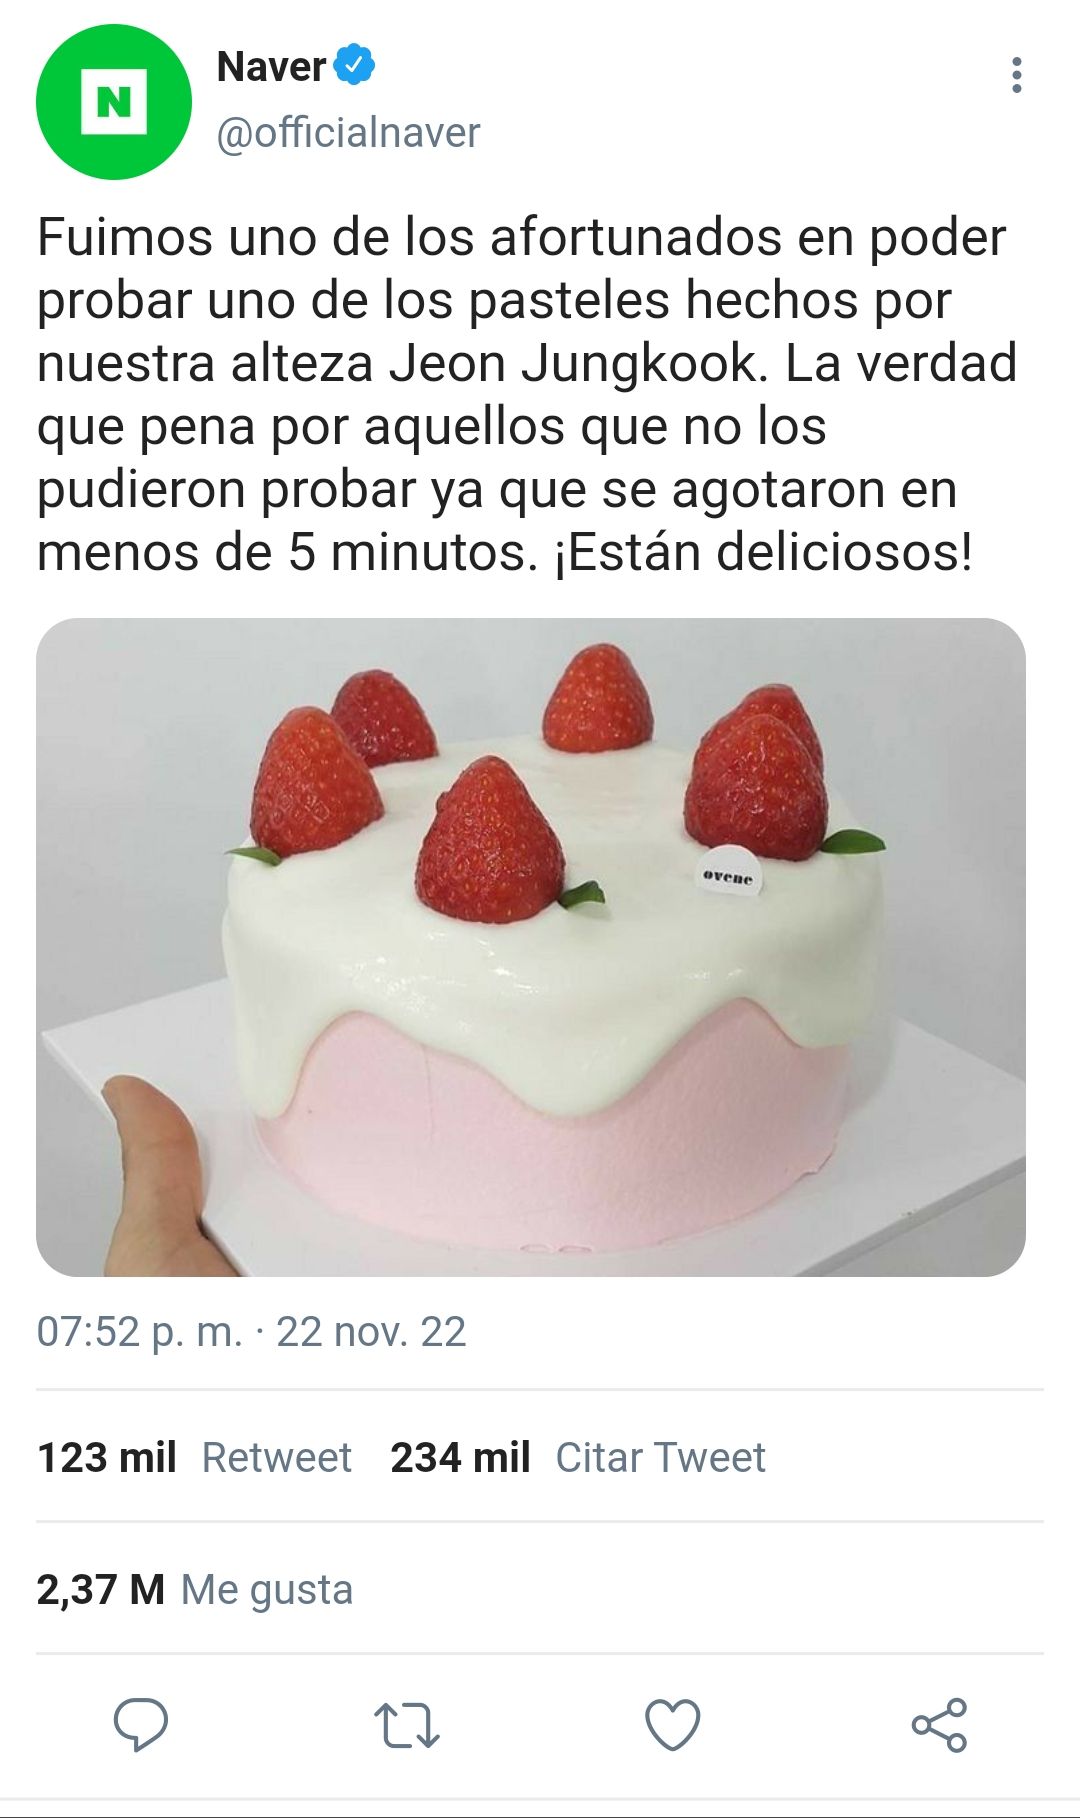Viewport: 1080px width, 1818px height.
Task: Tap the ovene label on the cake
Action: tap(728, 877)
